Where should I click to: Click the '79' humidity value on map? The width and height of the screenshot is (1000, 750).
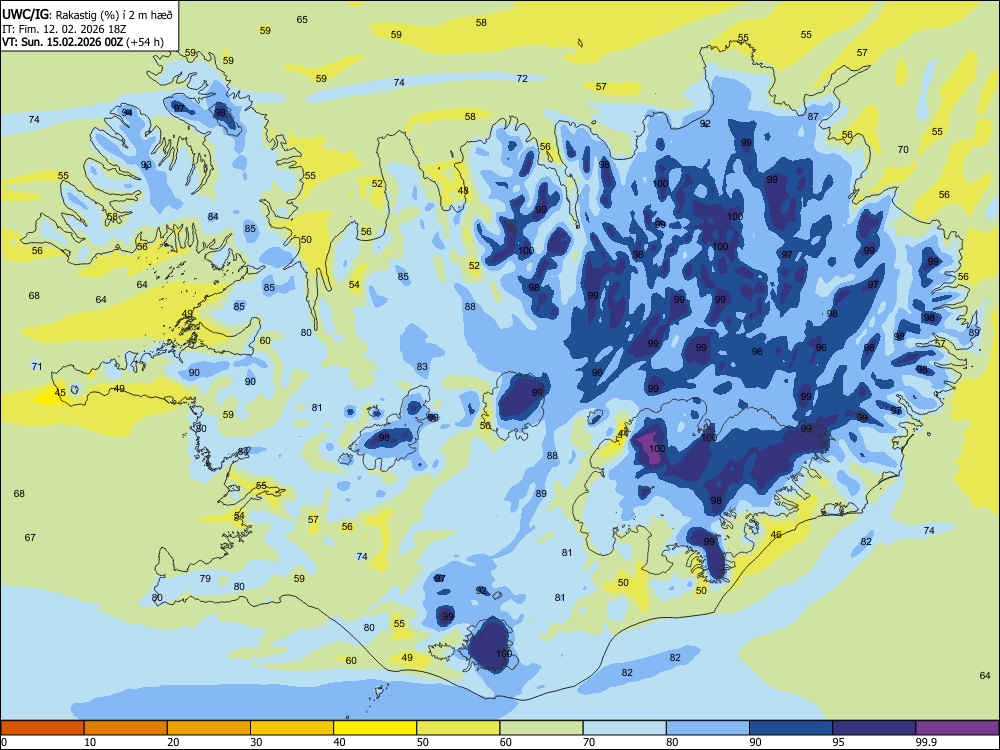point(205,578)
